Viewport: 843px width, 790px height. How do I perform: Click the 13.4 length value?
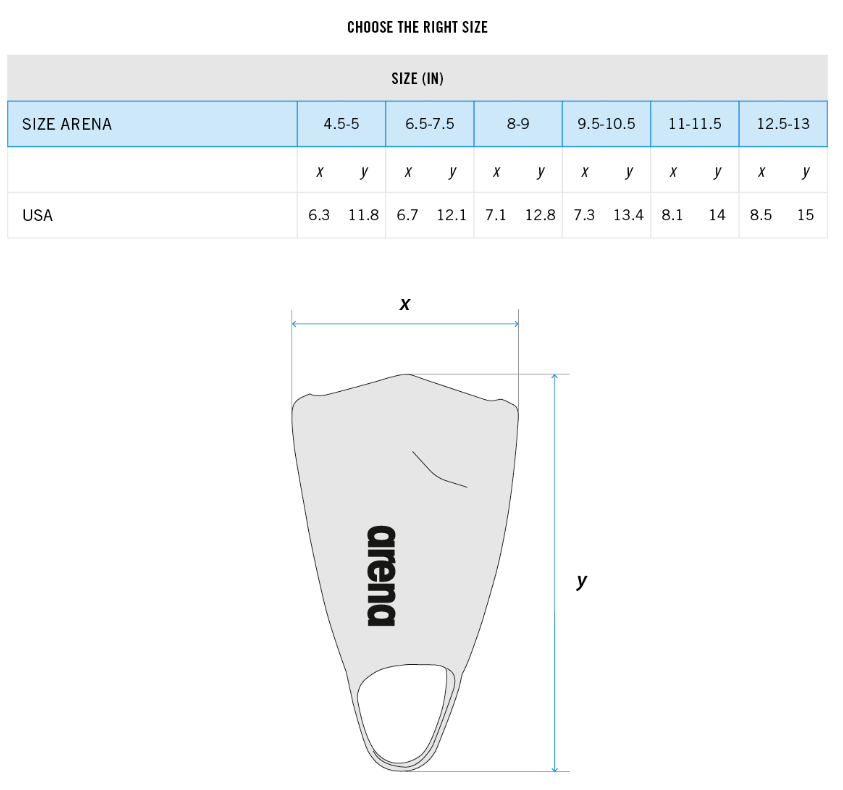628,215
